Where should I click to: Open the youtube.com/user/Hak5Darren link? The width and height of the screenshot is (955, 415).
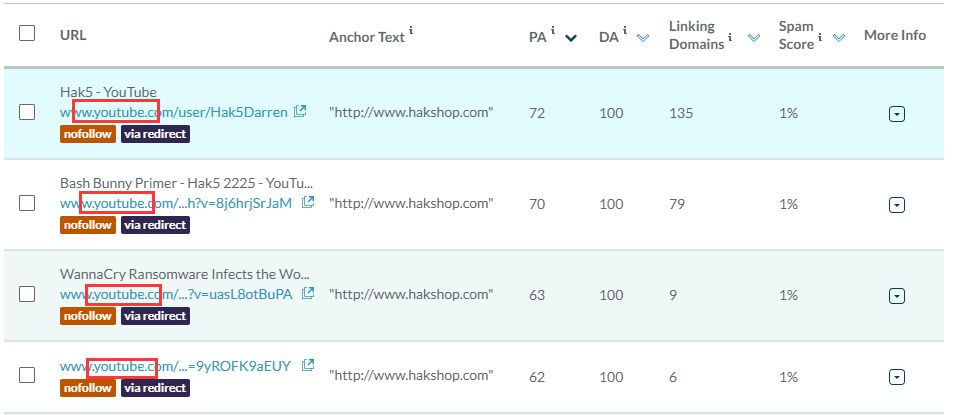click(x=174, y=113)
